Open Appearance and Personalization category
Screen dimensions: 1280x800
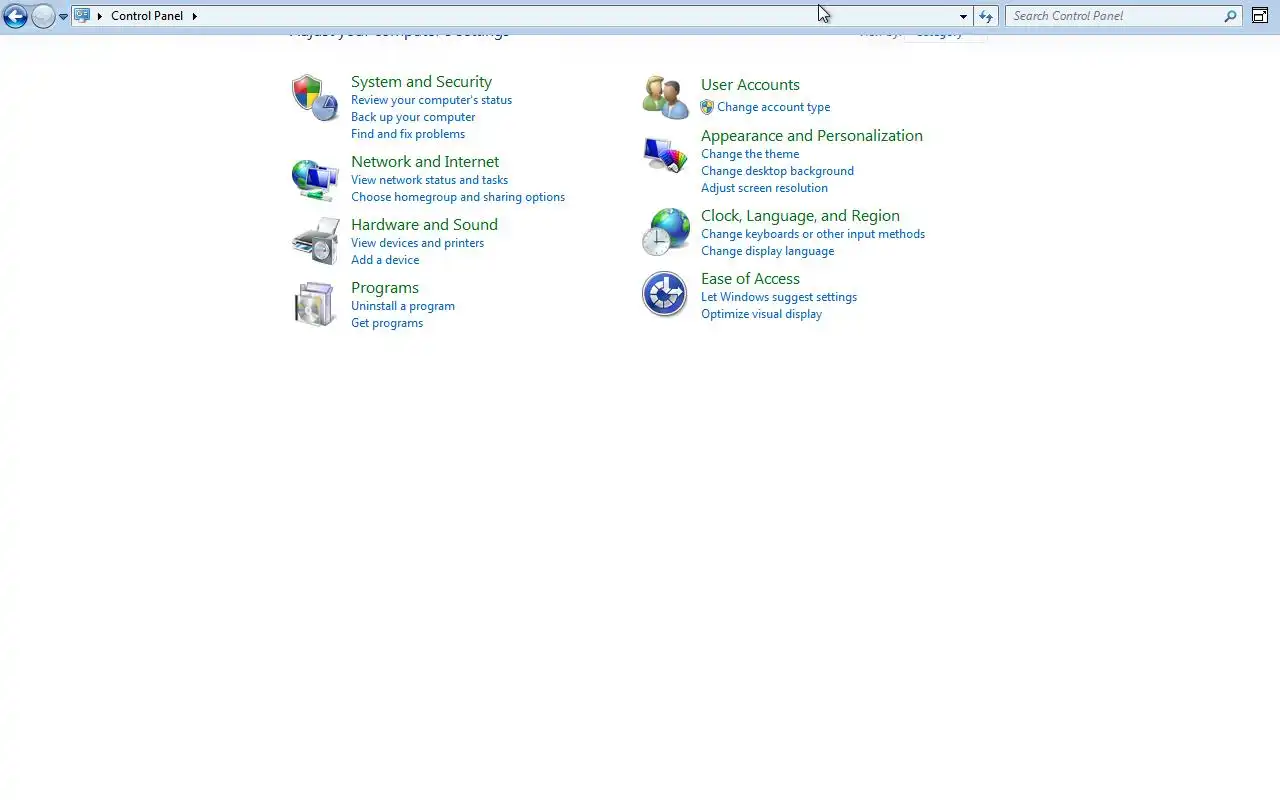[812, 136]
